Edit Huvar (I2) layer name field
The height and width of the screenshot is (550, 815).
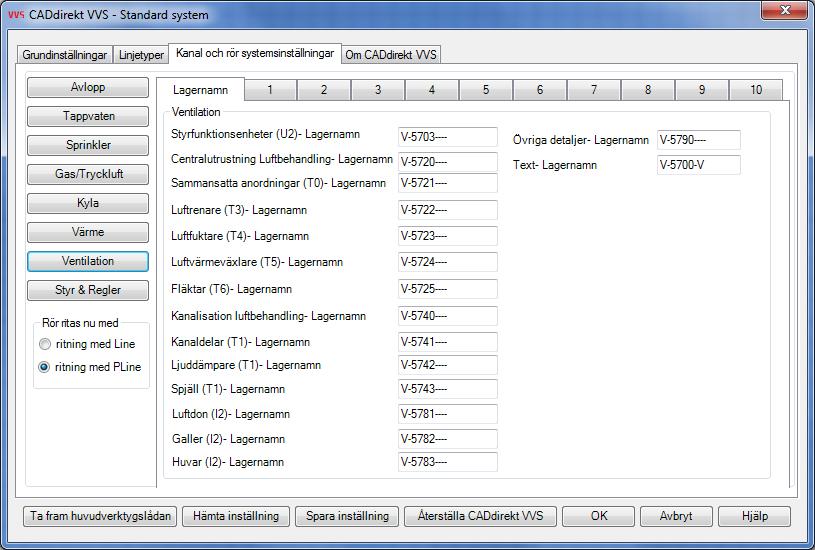(448, 462)
